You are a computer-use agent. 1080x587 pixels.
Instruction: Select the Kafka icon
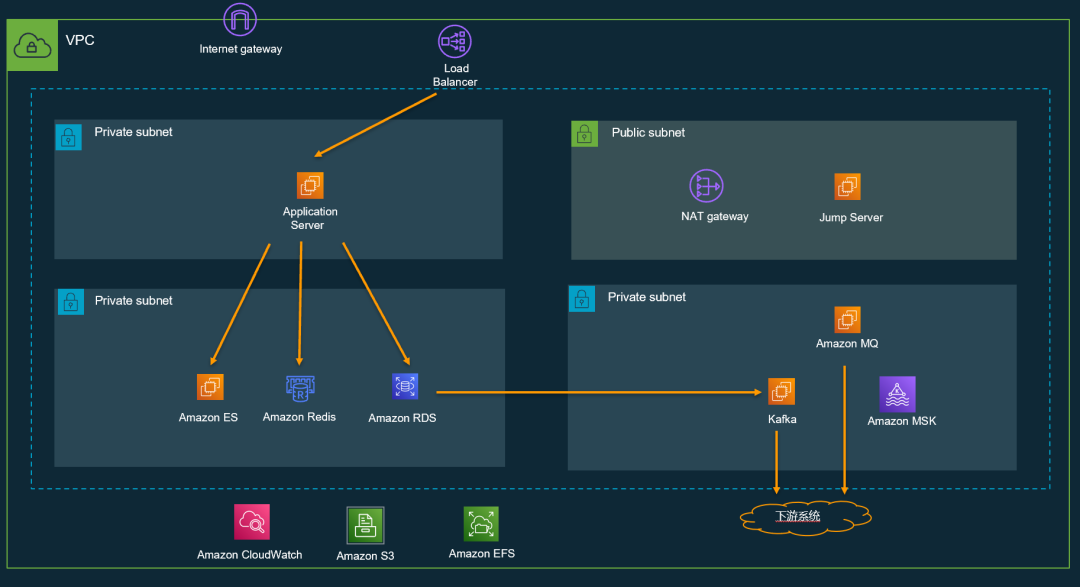[781, 391]
